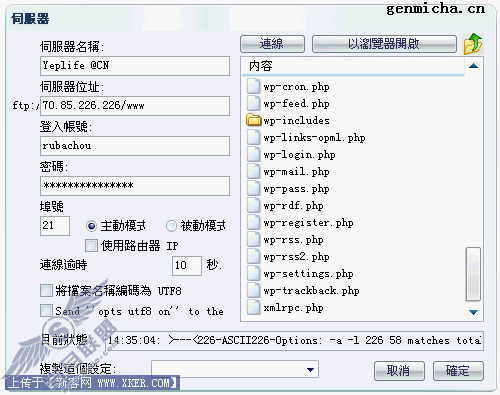Click the server address field 70.85.226.226/www
This screenshot has height=395, width=500.
pyautogui.click(x=135, y=106)
